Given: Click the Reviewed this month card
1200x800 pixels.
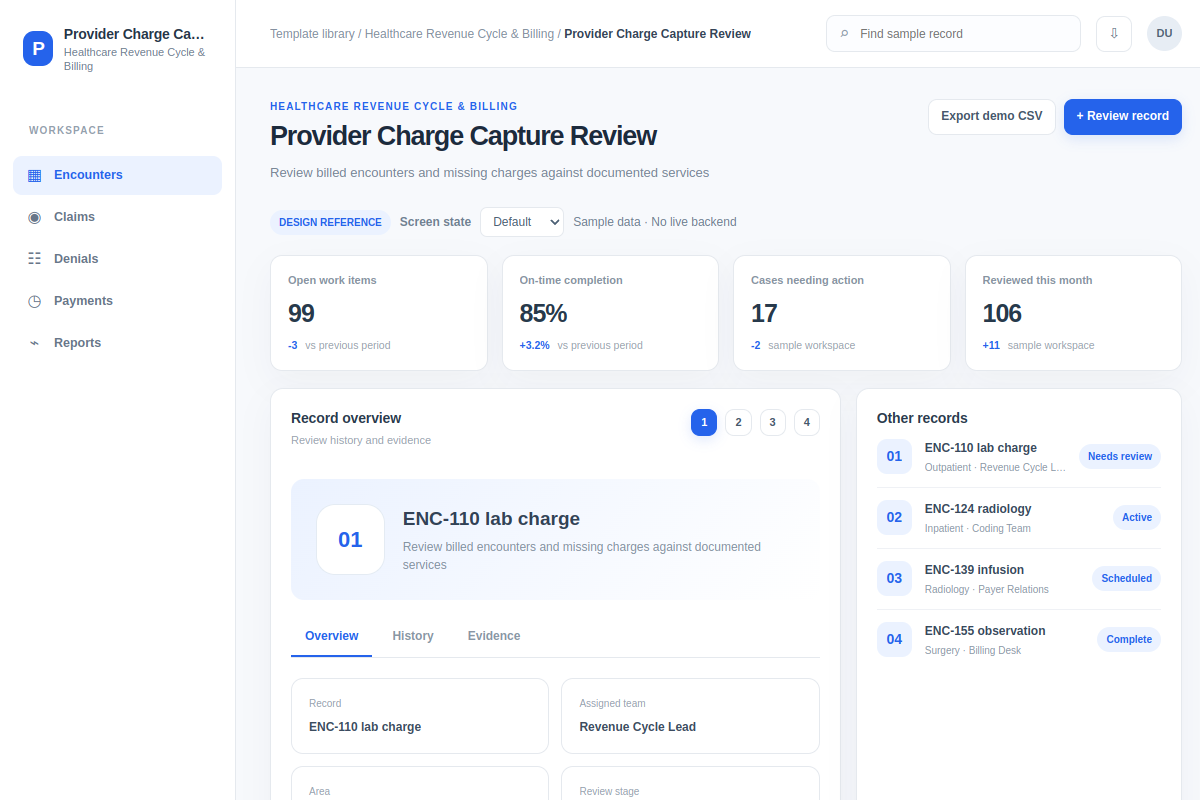Looking at the screenshot, I should point(1073,313).
